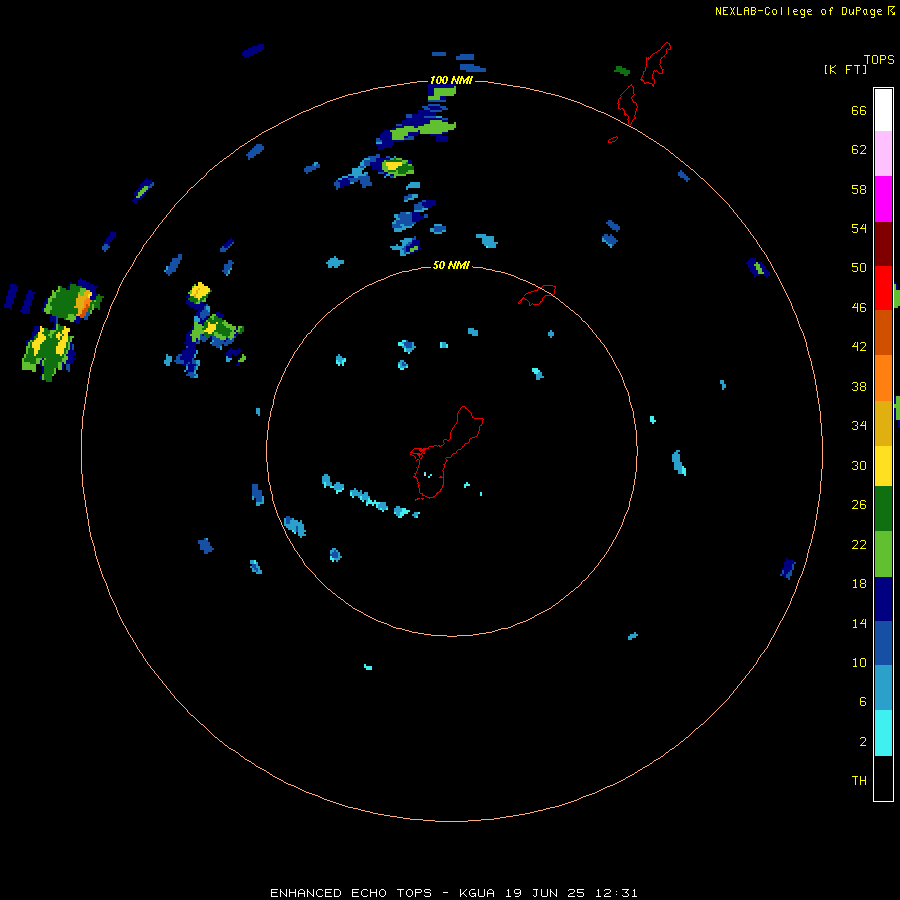Click the dark green legend swatch

pos(883,509)
